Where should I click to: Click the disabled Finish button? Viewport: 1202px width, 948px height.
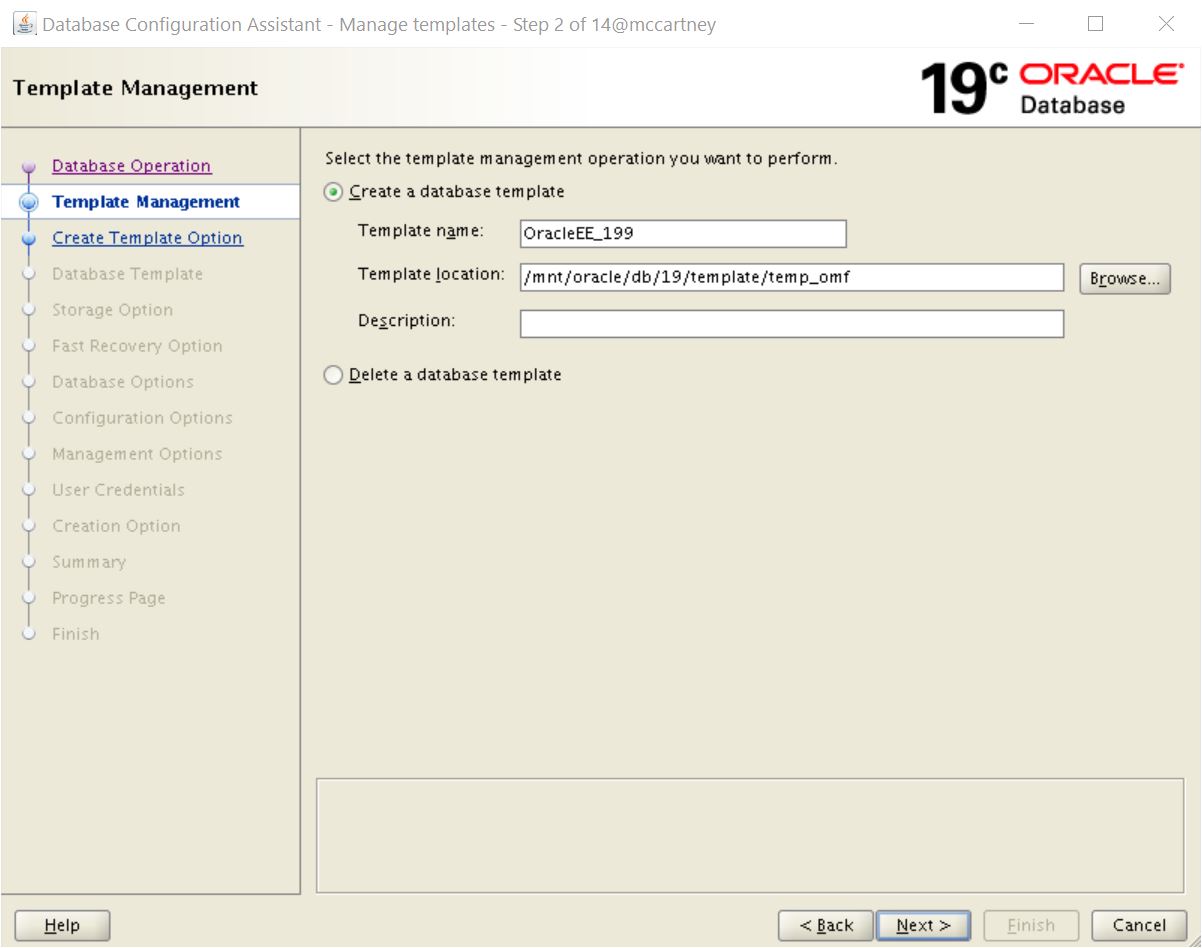tap(1031, 926)
